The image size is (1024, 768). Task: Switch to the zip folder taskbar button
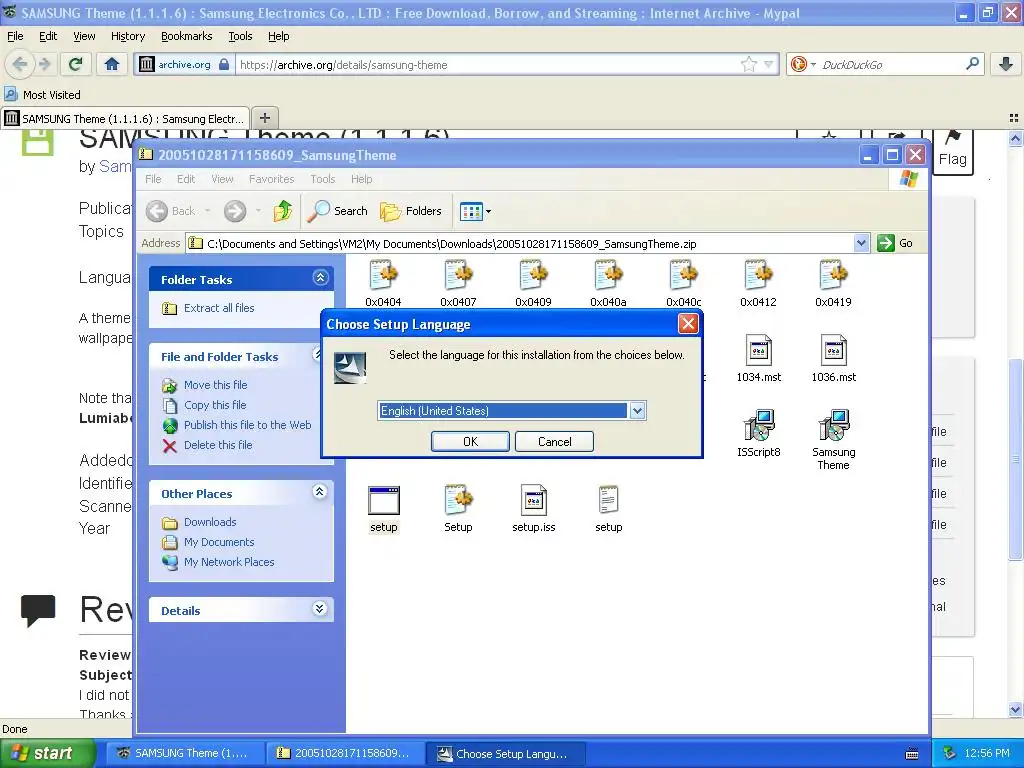(344, 754)
